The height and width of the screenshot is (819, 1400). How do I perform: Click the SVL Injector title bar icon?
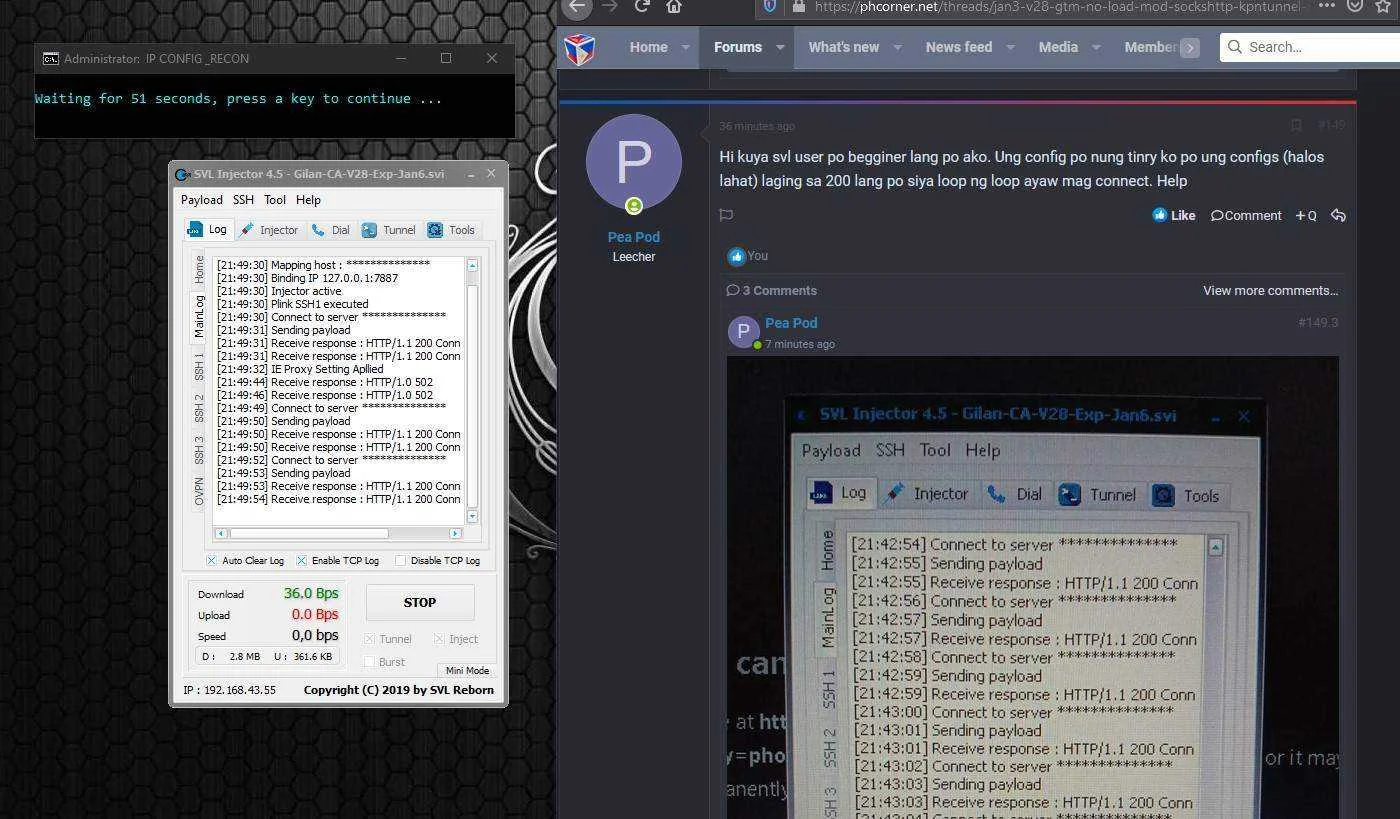(x=182, y=174)
